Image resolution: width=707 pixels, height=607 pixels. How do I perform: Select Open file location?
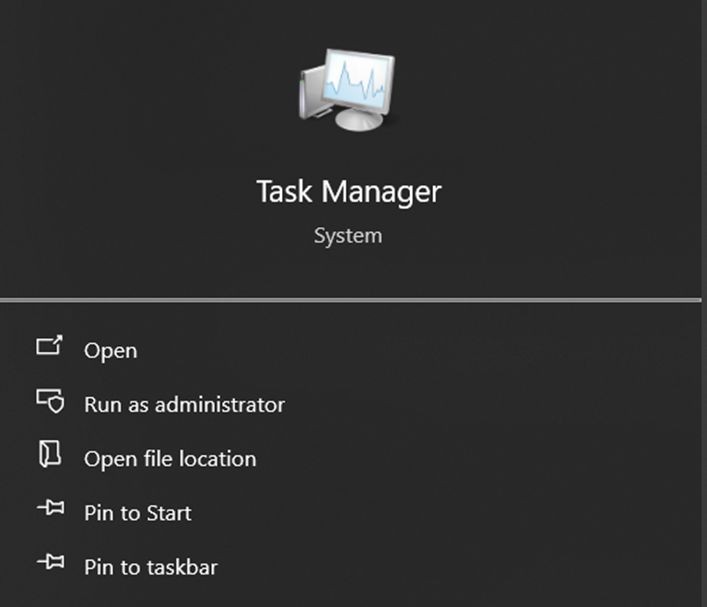[170, 459]
